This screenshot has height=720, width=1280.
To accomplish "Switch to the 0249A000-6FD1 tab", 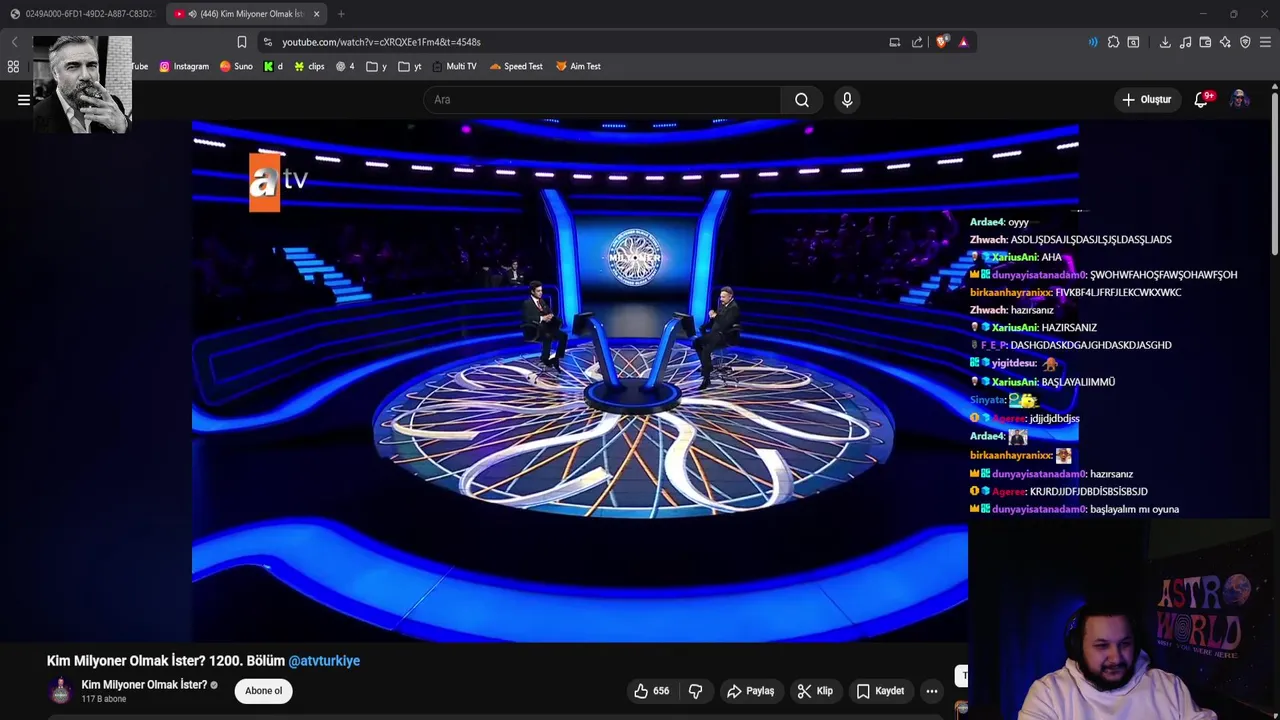I will click(x=82, y=14).
